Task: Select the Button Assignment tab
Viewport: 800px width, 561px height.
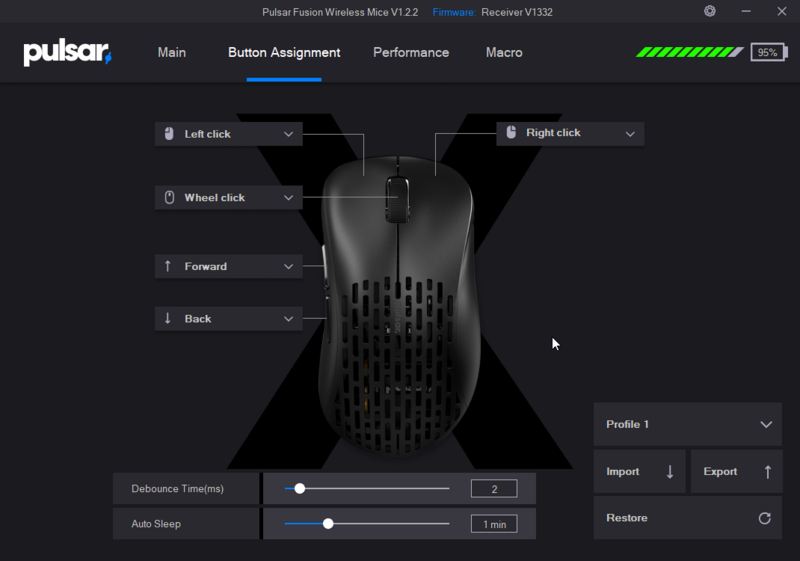Action: pyautogui.click(x=284, y=53)
